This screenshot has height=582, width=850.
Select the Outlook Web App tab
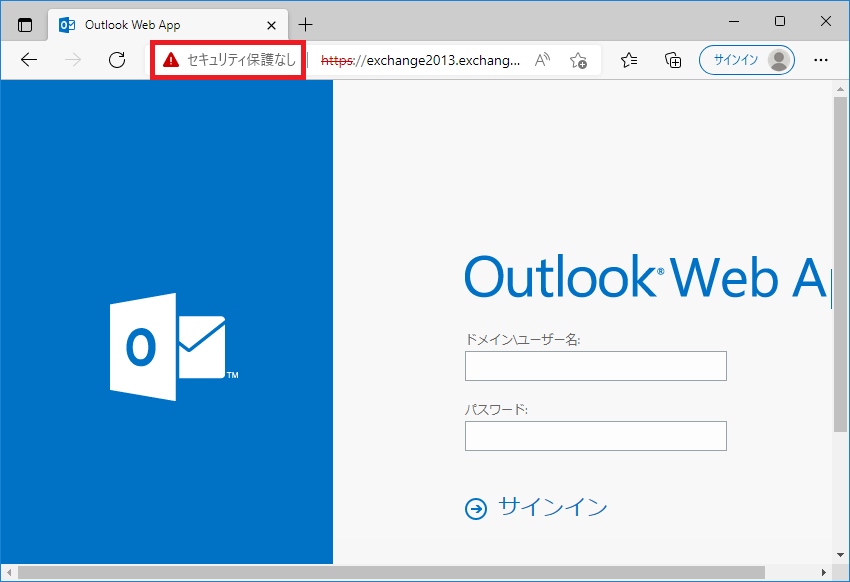168,25
